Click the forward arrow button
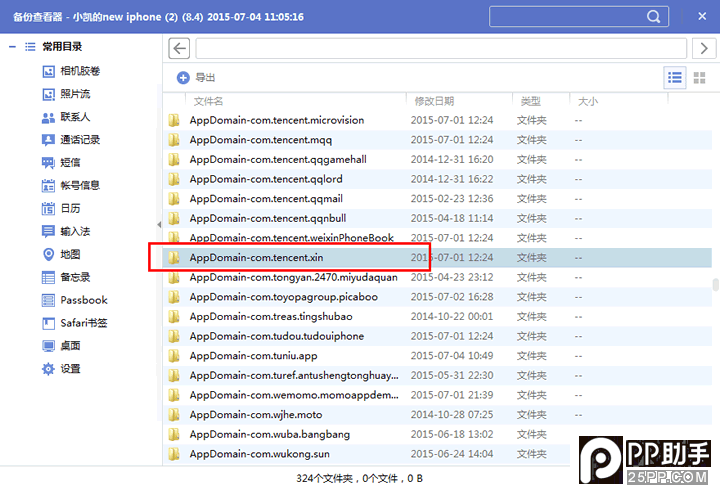720x491 pixels. [703, 48]
